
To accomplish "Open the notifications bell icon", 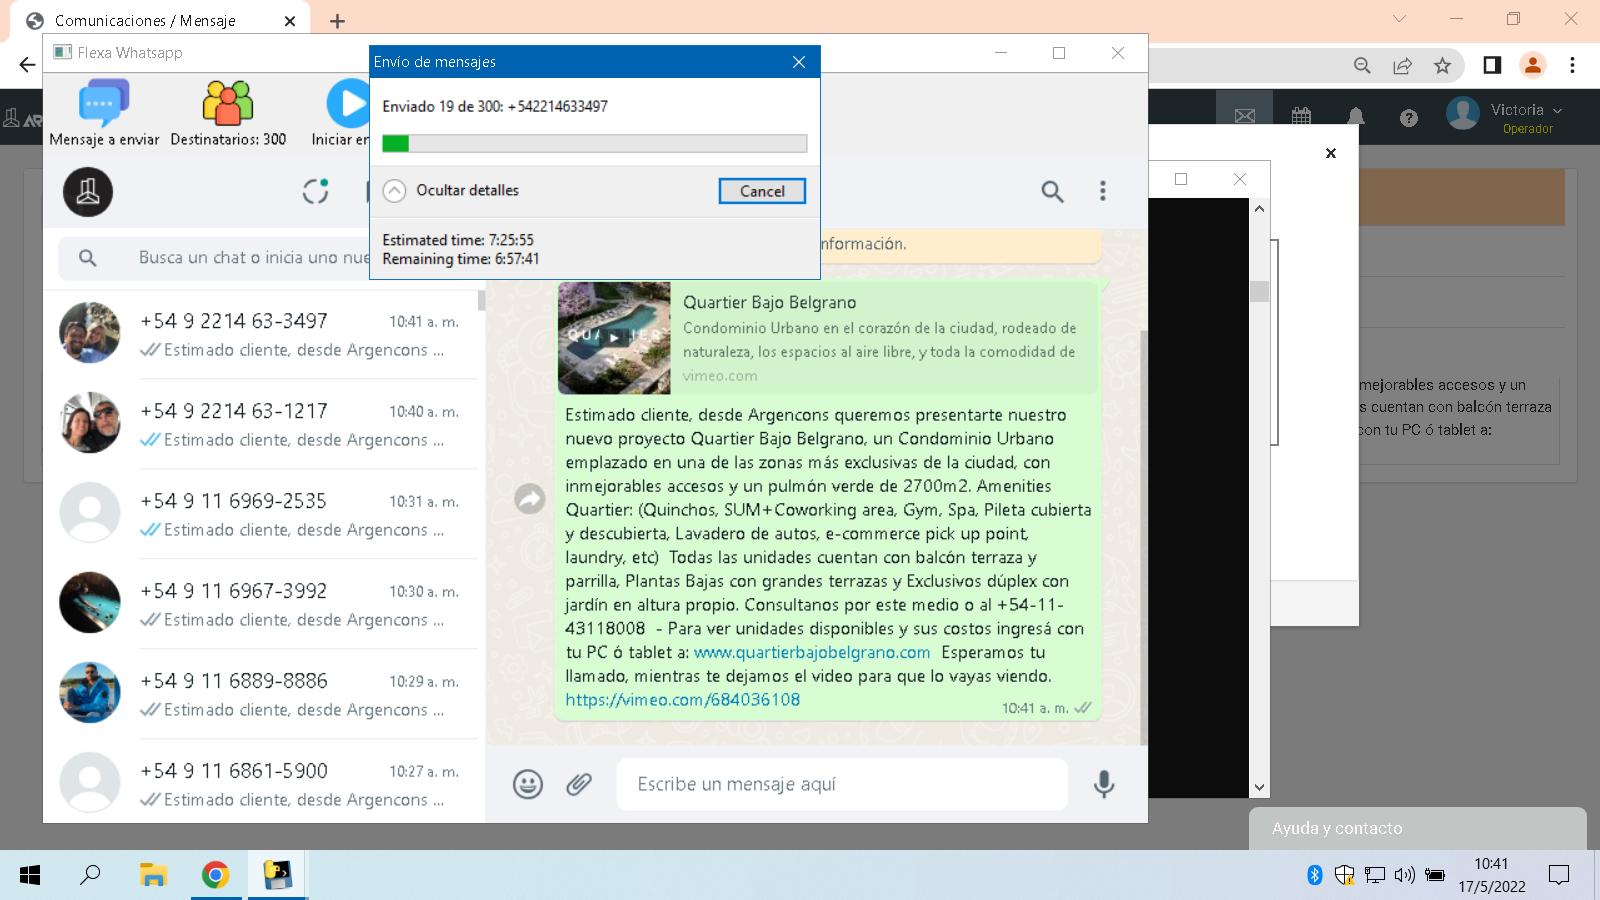I will [1355, 116].
